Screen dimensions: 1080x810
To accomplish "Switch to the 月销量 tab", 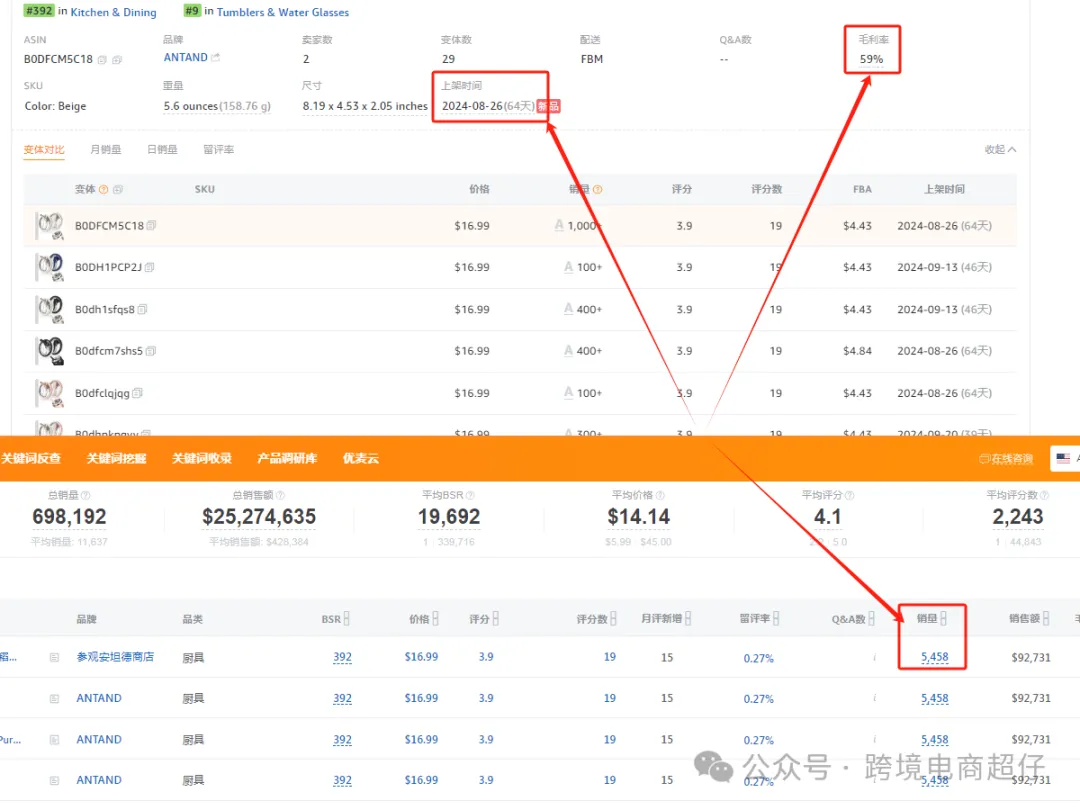I will click(105, 149).
